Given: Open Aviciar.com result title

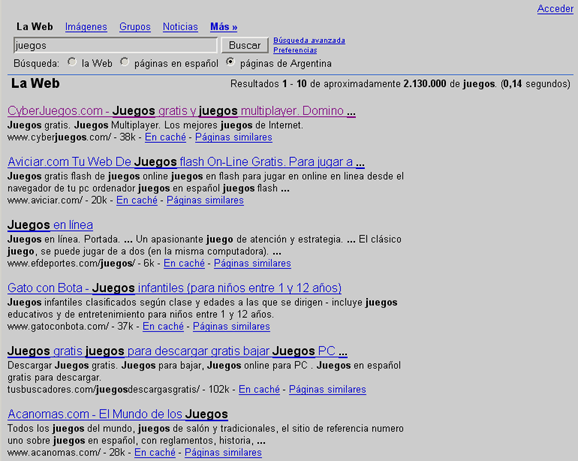Looking at the screenshot, I should (186, 162).
